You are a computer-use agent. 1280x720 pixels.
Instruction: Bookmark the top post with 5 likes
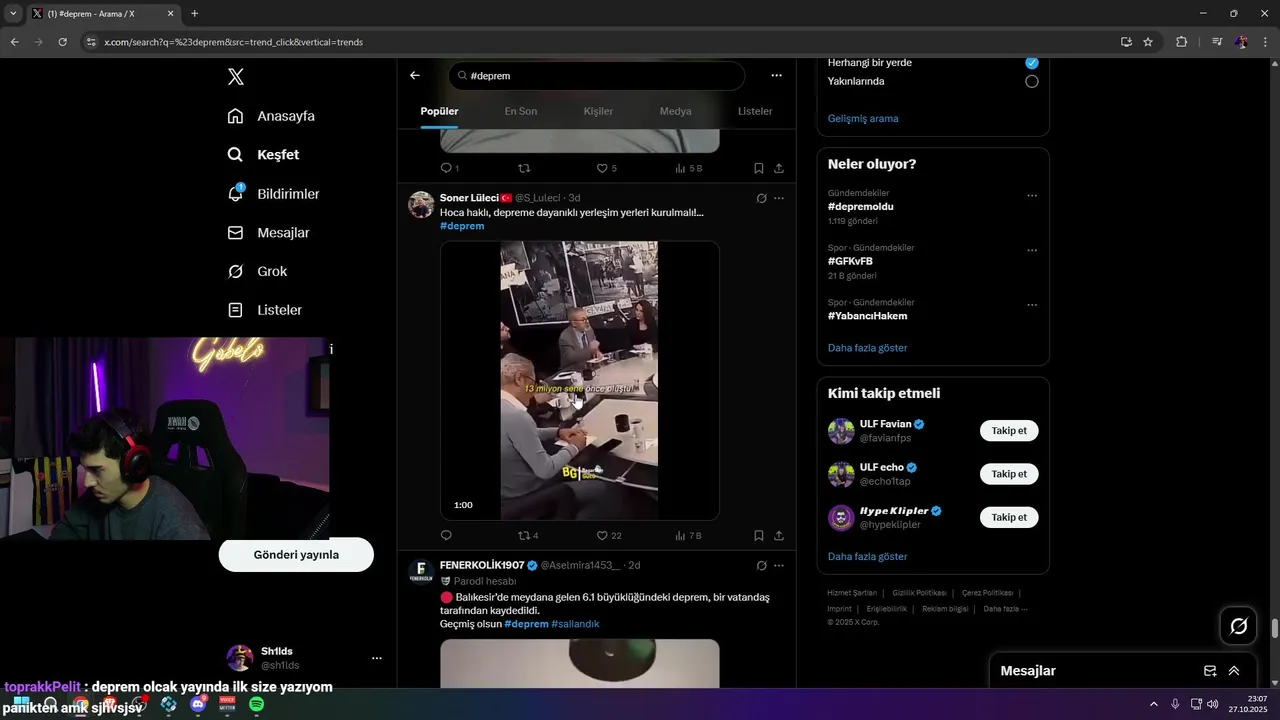click(x=759, y=168)
